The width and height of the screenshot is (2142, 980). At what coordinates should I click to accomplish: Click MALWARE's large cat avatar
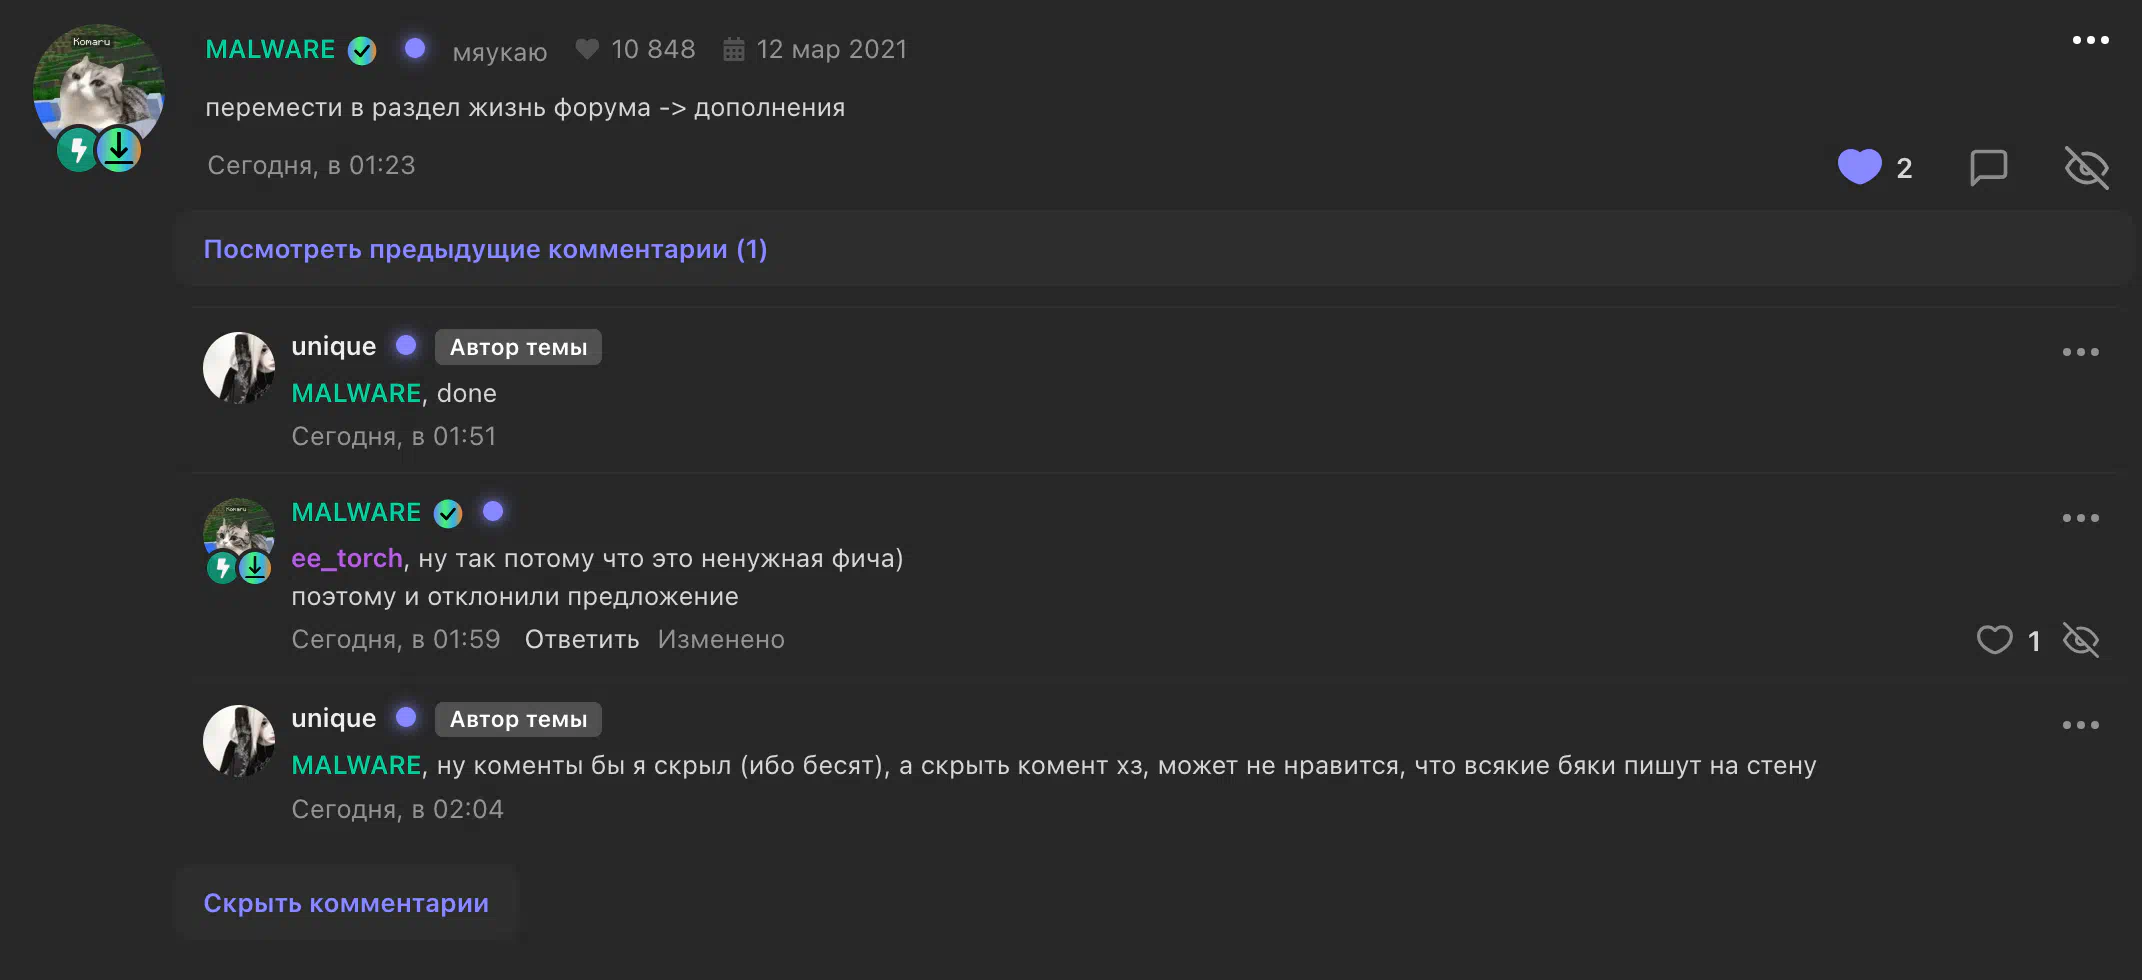(x=98, y=82)
